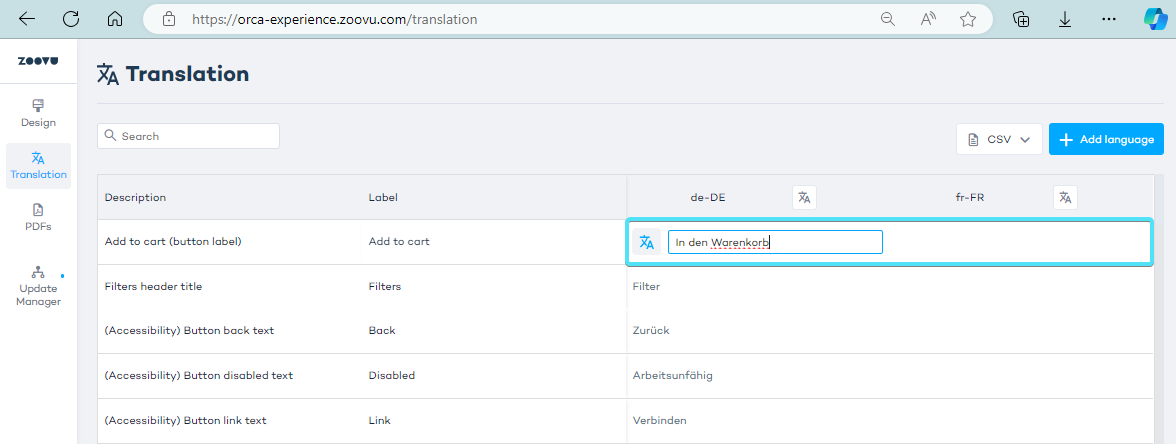1176x444 pixels.
Task: Click the browser refresh icon
Action: click(x=71, y=19)
